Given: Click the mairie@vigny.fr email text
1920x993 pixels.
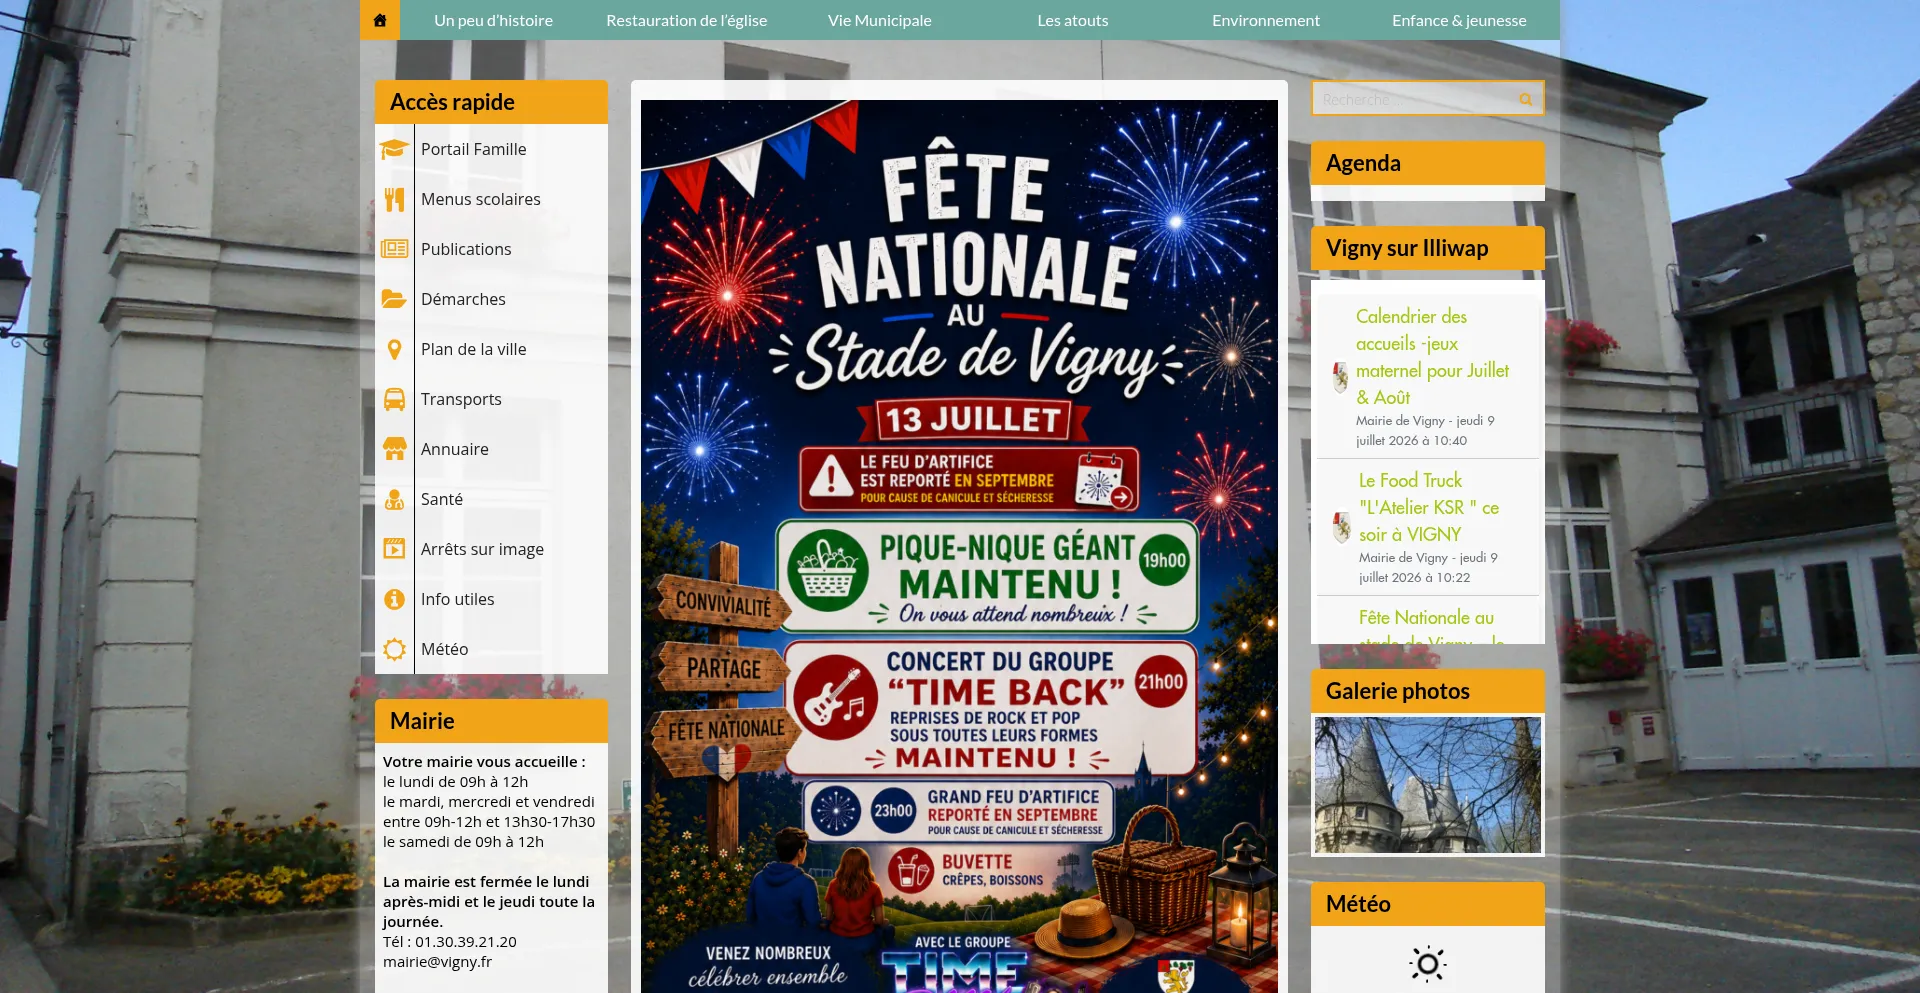Looking at the screenshot, I should coord(437,962).
